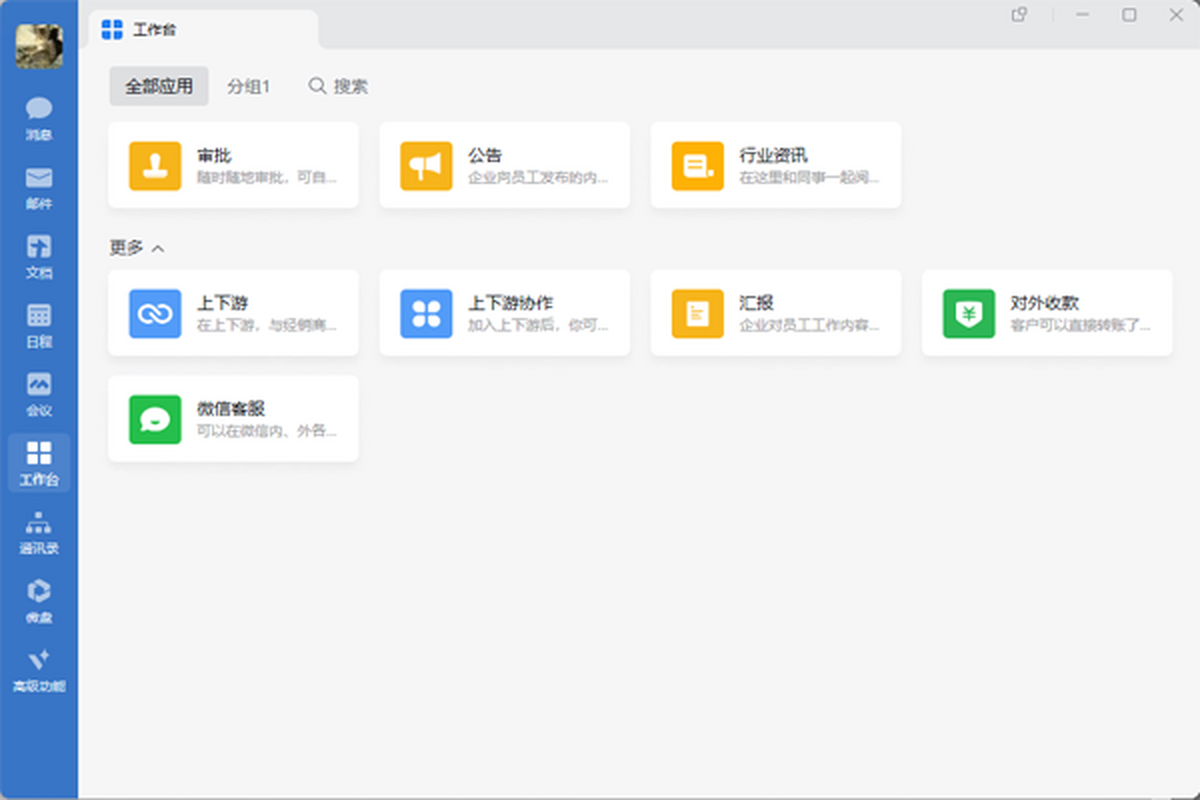Click the 上下游协作 four-dot icon

pos(426,313)
